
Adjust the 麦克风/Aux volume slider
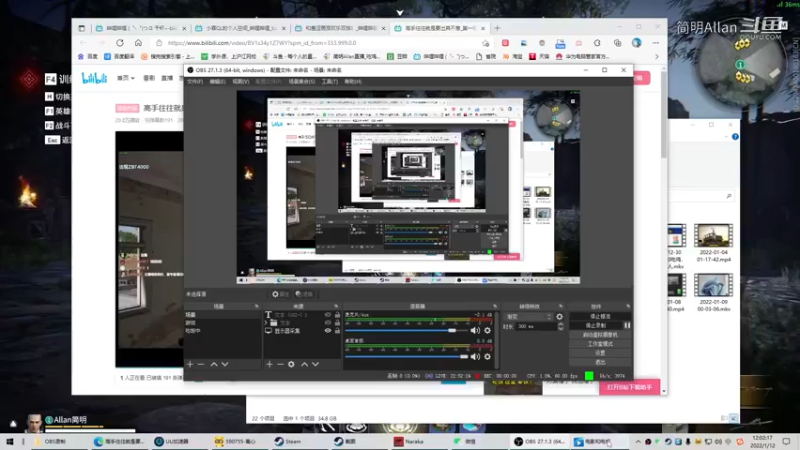[x=407, y=331]
